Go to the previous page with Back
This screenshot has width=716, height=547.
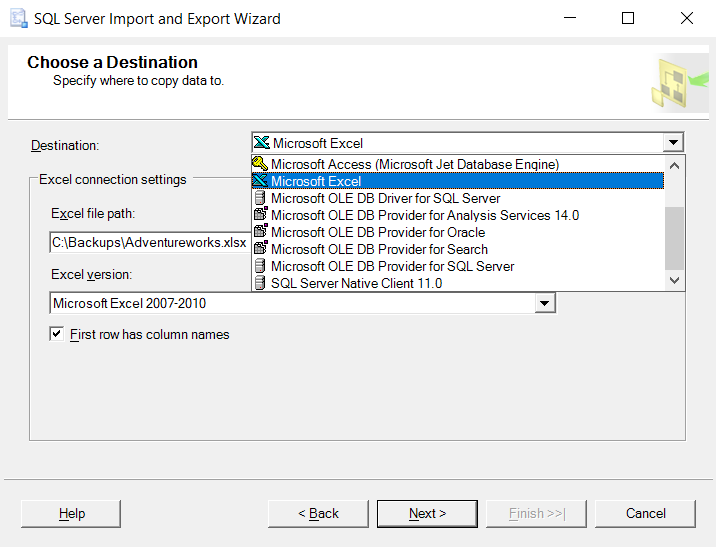pyautogui.click(x=318, y=514)
